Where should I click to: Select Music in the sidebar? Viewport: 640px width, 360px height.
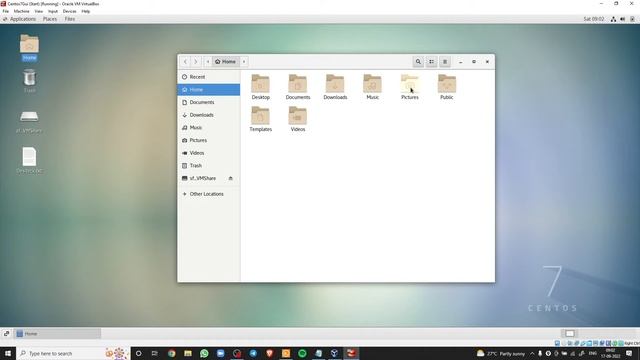click(209, 127)
